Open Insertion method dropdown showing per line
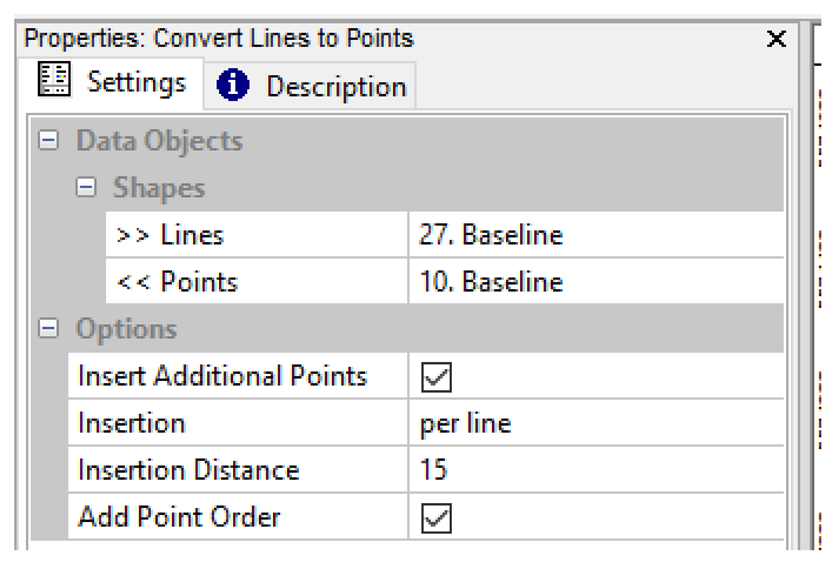The image size is (840, 564). tap(595, 424)
